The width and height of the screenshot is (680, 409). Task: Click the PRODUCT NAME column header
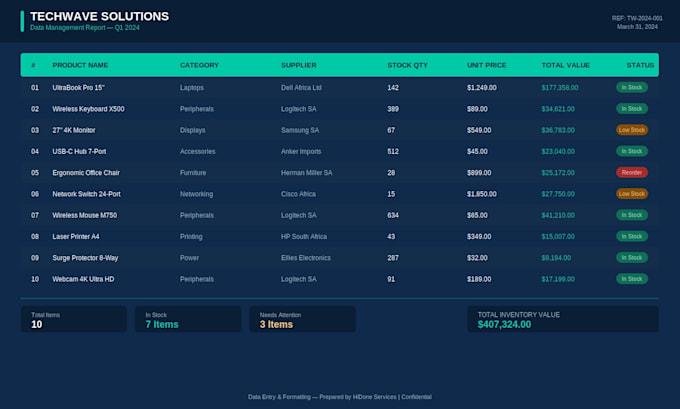(80, 65)
